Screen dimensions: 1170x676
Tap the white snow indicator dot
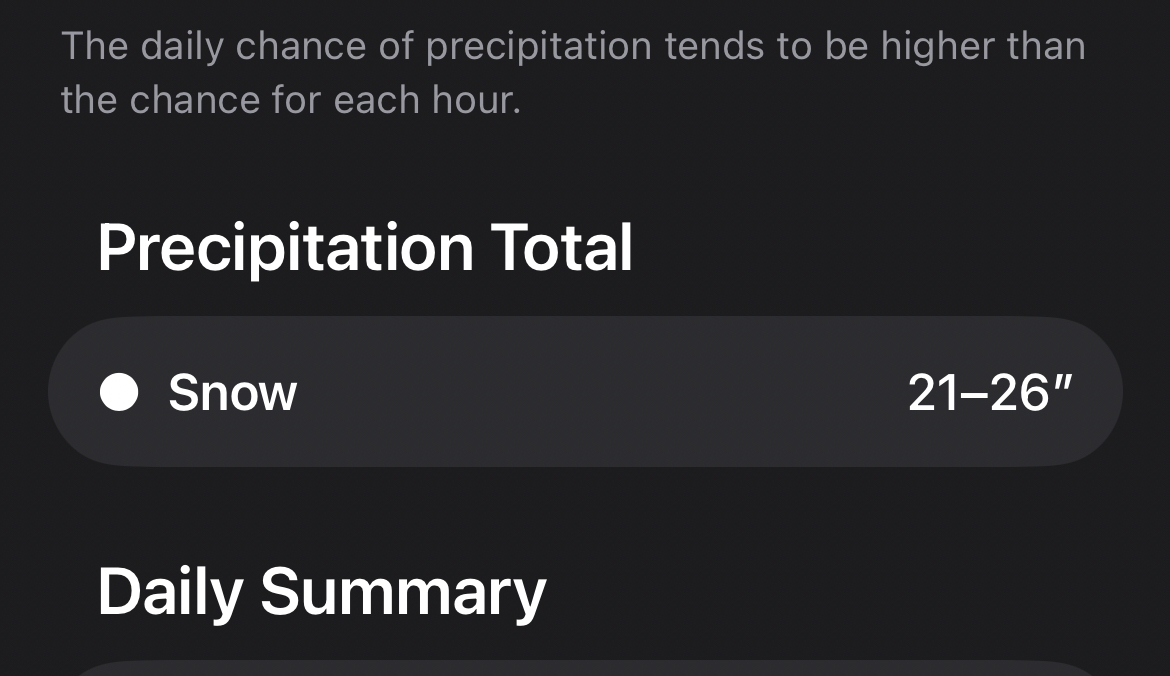point(119,392)
